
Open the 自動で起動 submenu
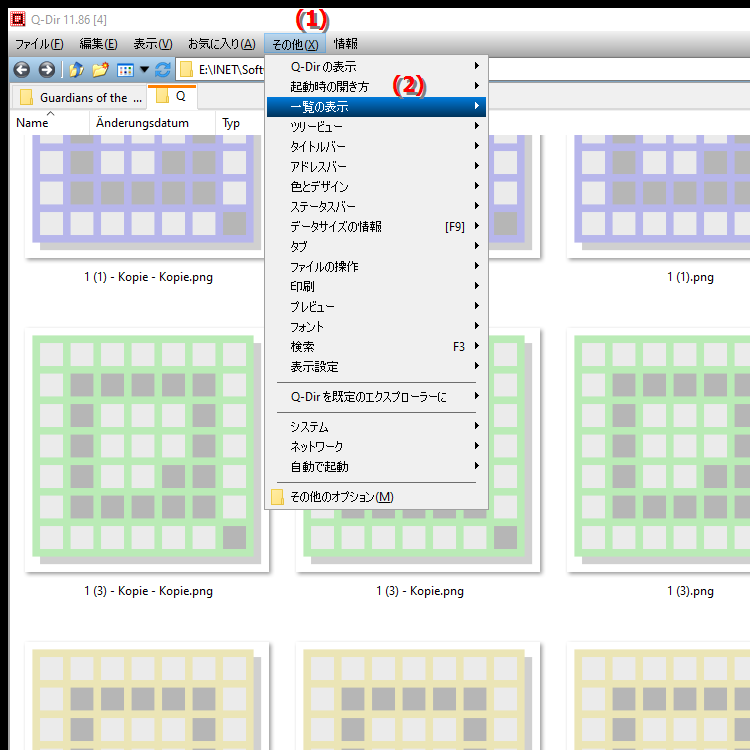[x=376, y=467]
